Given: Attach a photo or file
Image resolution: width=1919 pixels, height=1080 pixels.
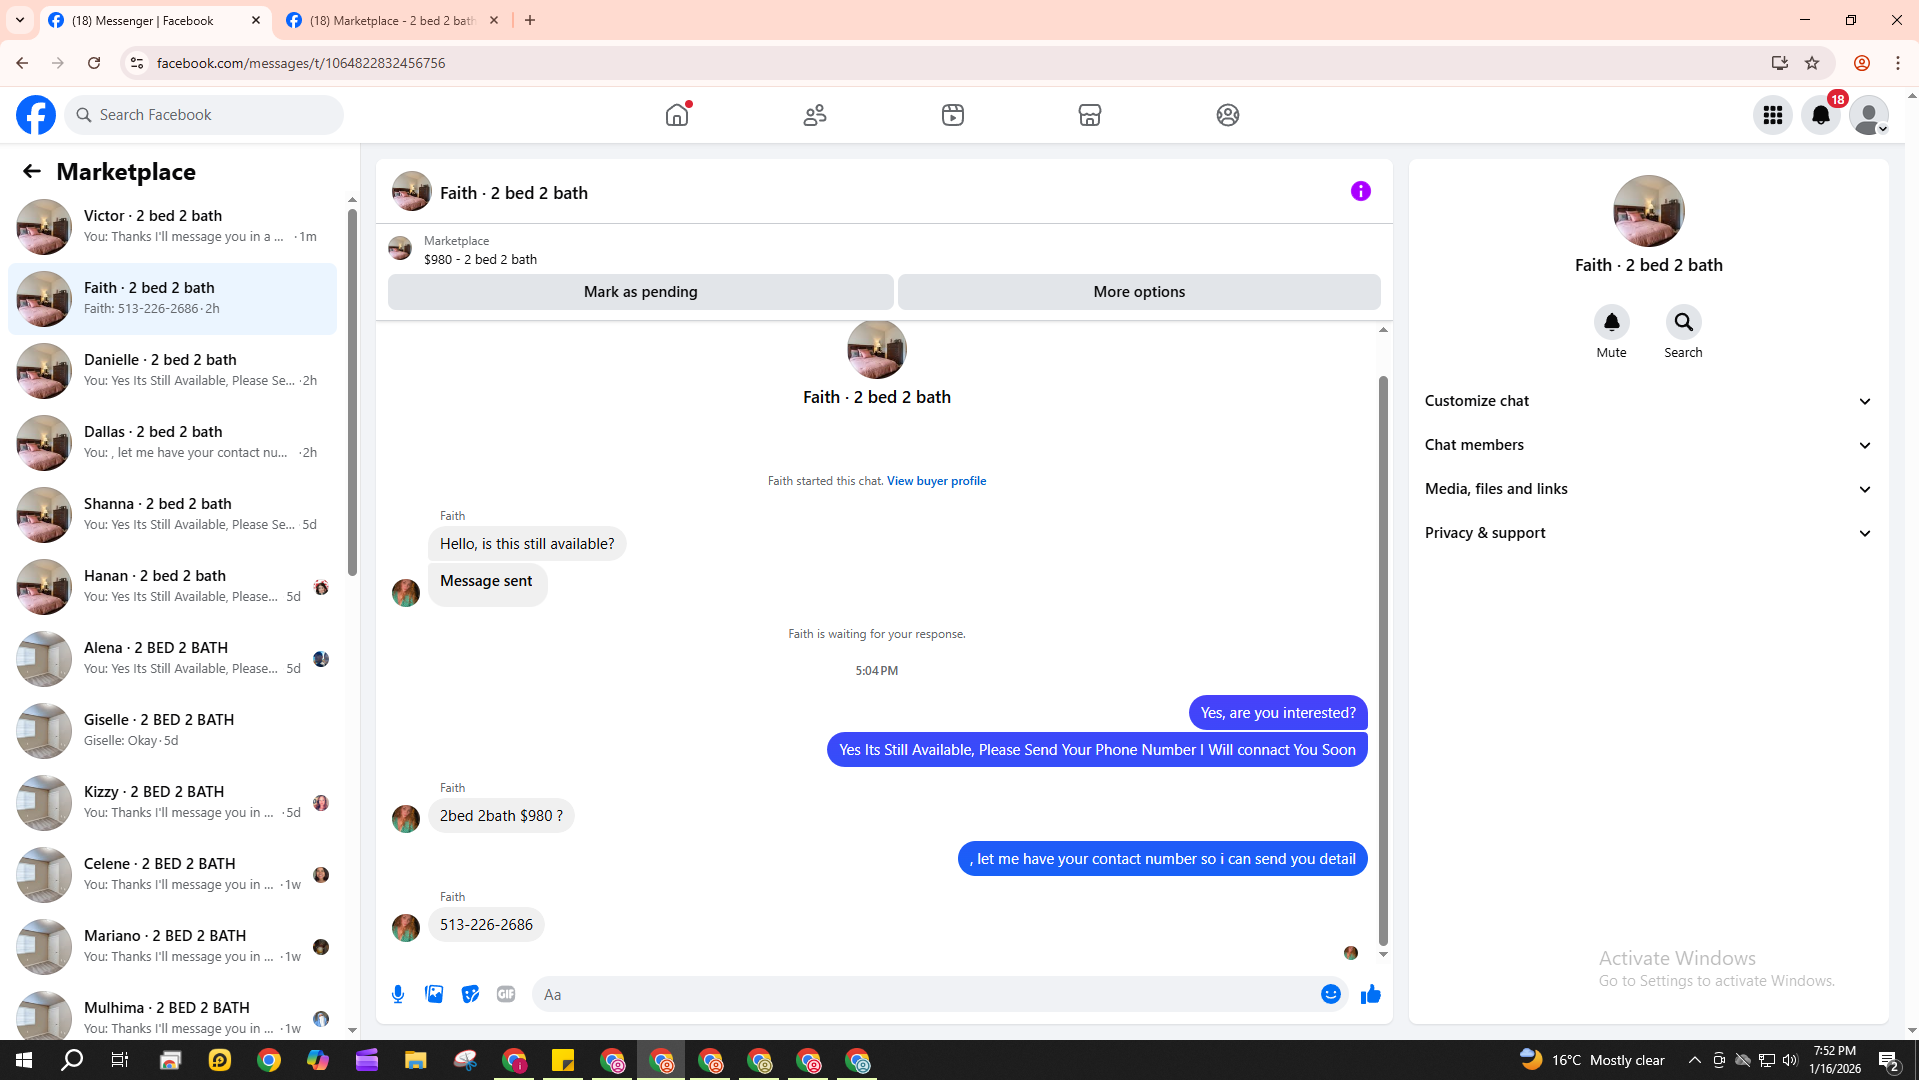Looking at the screenshot, I should [x=434, y=994].
